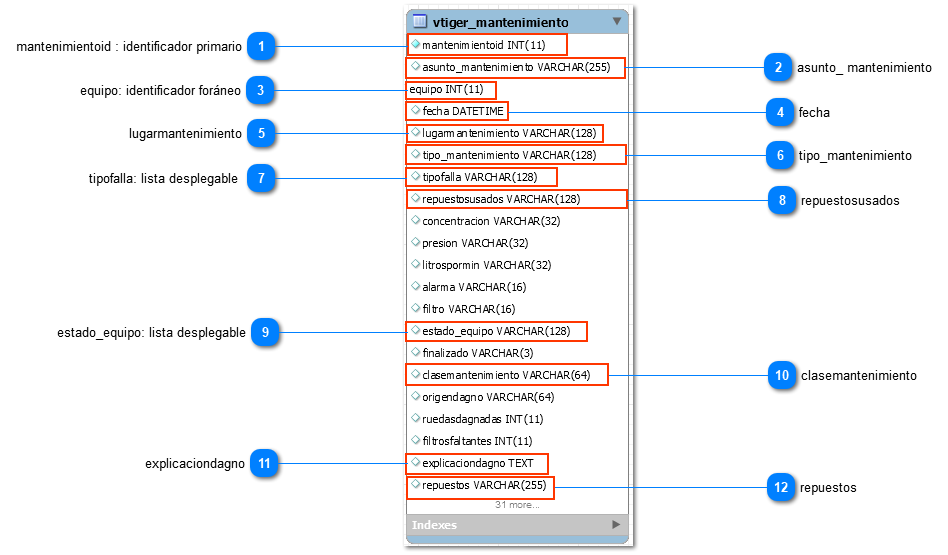Select the column text 'filtro VARCHAR(16)'

coord(469,309)
